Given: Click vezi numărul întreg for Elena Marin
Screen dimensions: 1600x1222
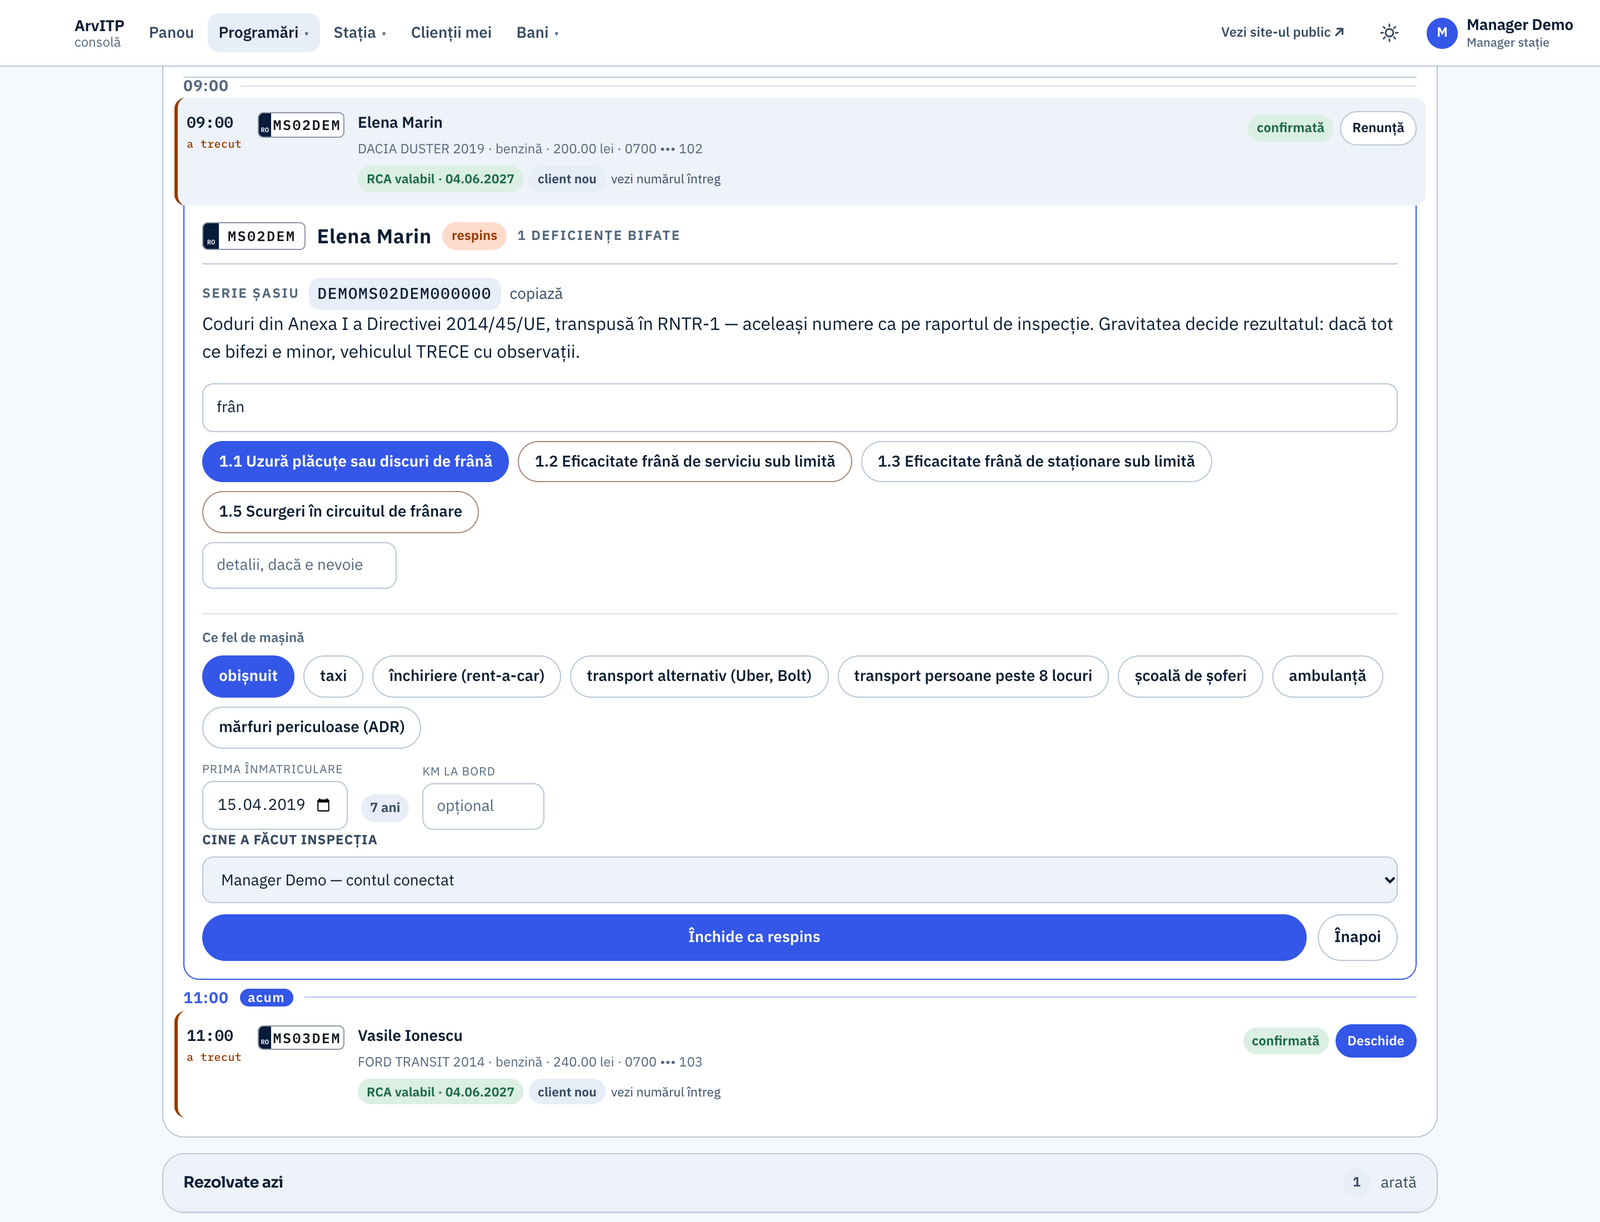Looking at the screenshot, I should (x=666, y=179).
